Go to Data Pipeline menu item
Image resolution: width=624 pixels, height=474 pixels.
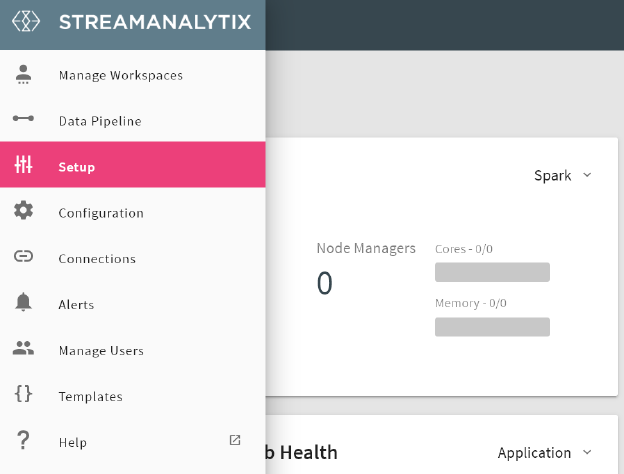click(x=133, y=121)
